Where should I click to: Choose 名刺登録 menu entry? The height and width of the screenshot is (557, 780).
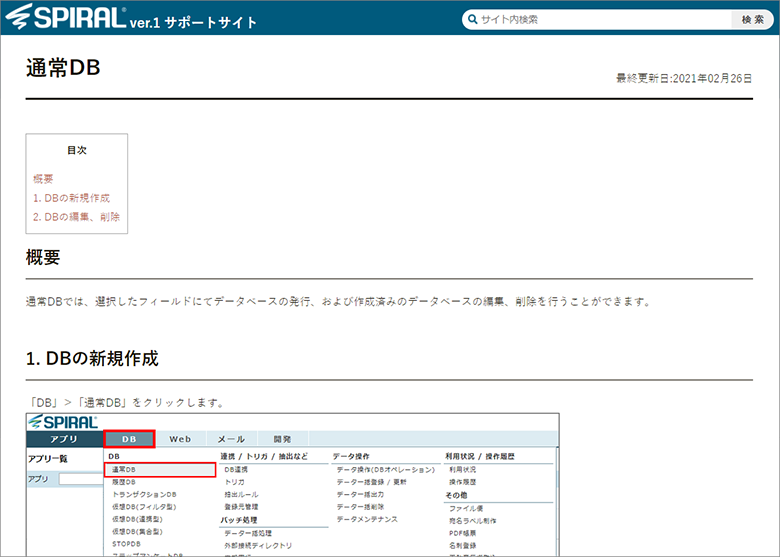463,546
